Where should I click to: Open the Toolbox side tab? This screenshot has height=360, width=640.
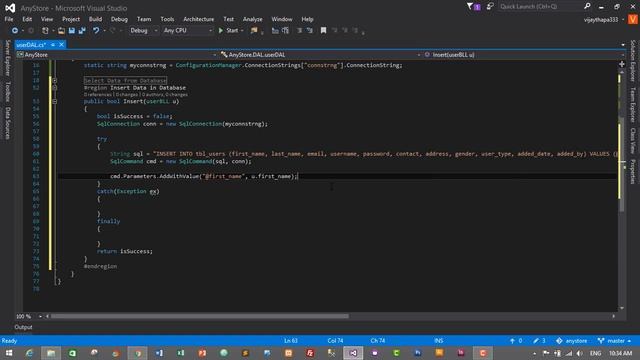(x=7, y=91)
